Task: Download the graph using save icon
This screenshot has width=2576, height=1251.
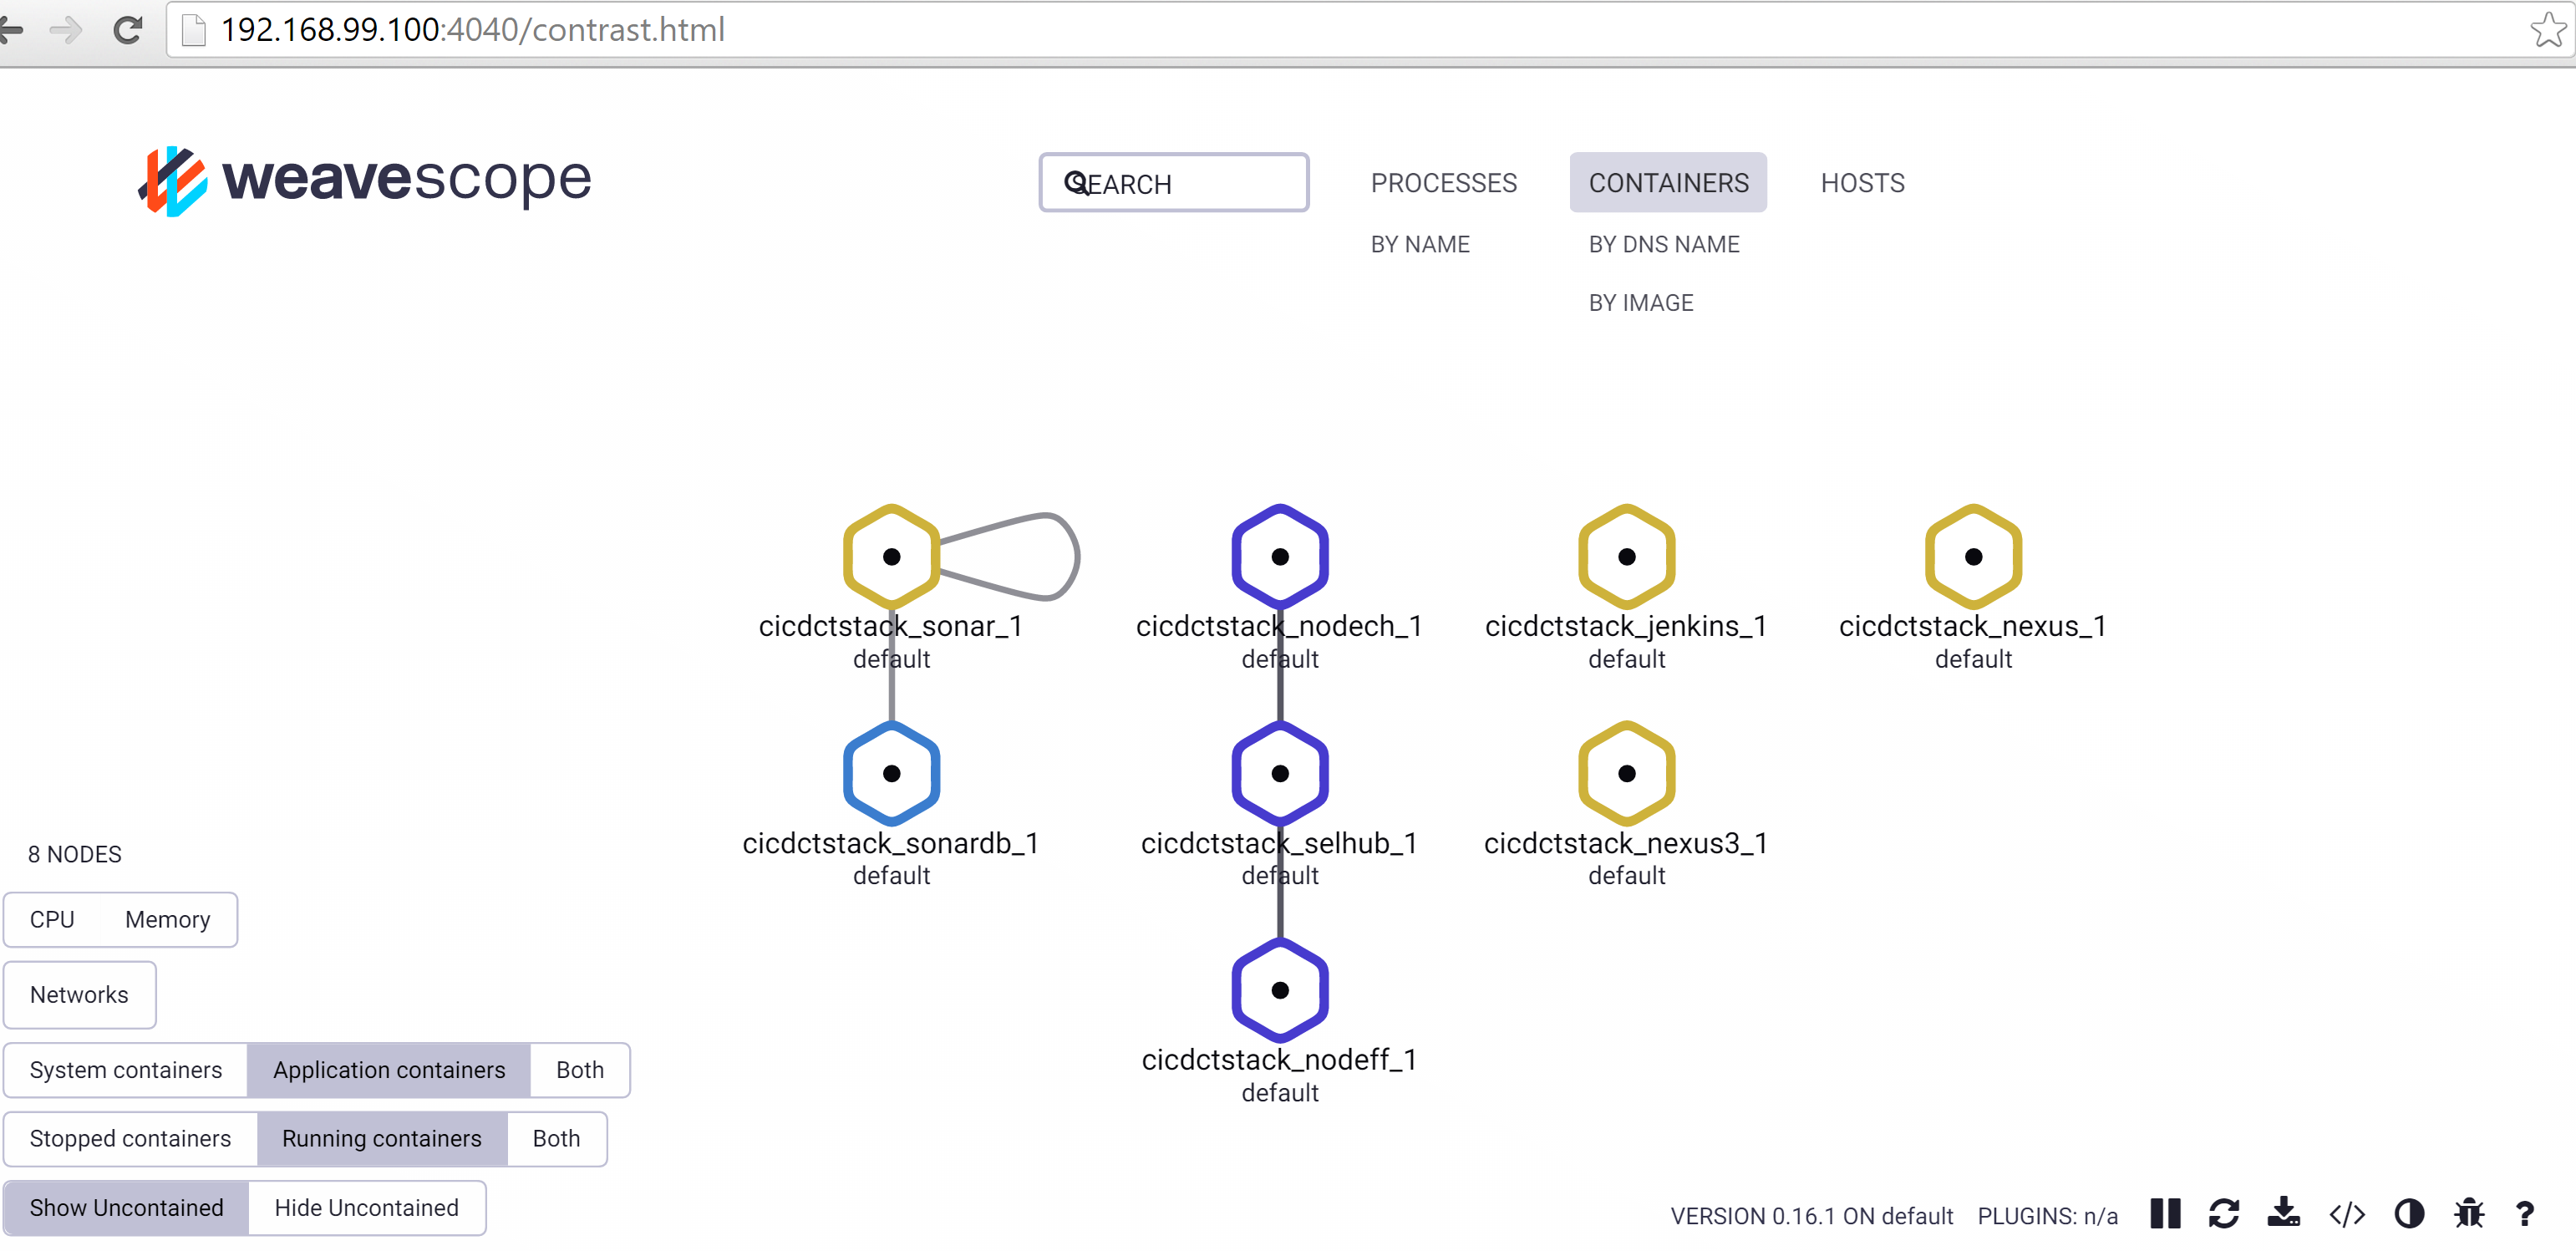Action: [x=2283, y=1213]
